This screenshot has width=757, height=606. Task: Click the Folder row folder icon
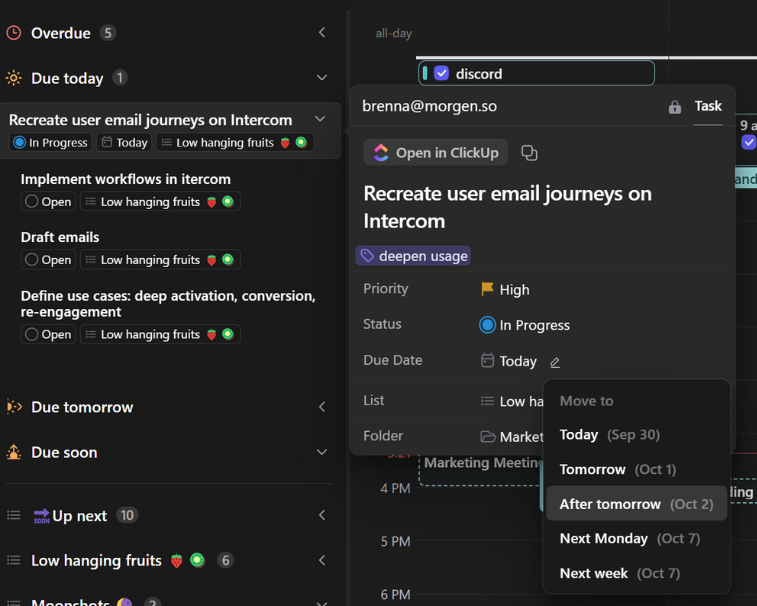488,437
